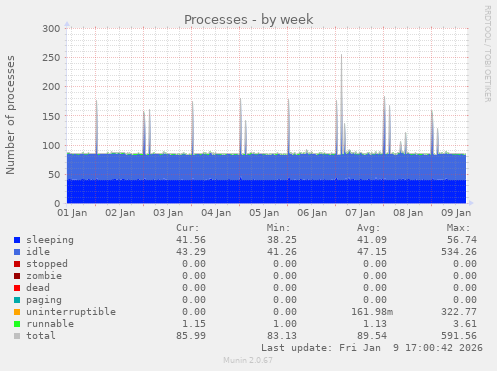Click the uninterruptible legend color swatch
Viewport: 497px width, 371px height.
click(17, 312)
